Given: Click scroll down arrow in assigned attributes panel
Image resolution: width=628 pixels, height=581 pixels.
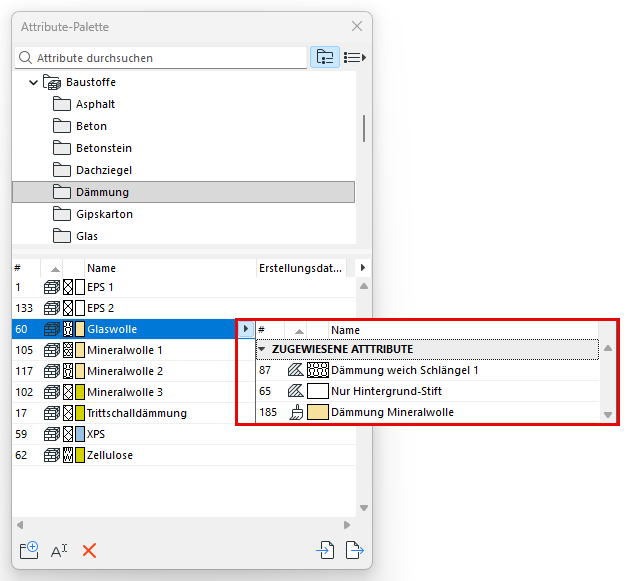Looking at the screenshot, I should pyautogui.click(x=608, y=415).
